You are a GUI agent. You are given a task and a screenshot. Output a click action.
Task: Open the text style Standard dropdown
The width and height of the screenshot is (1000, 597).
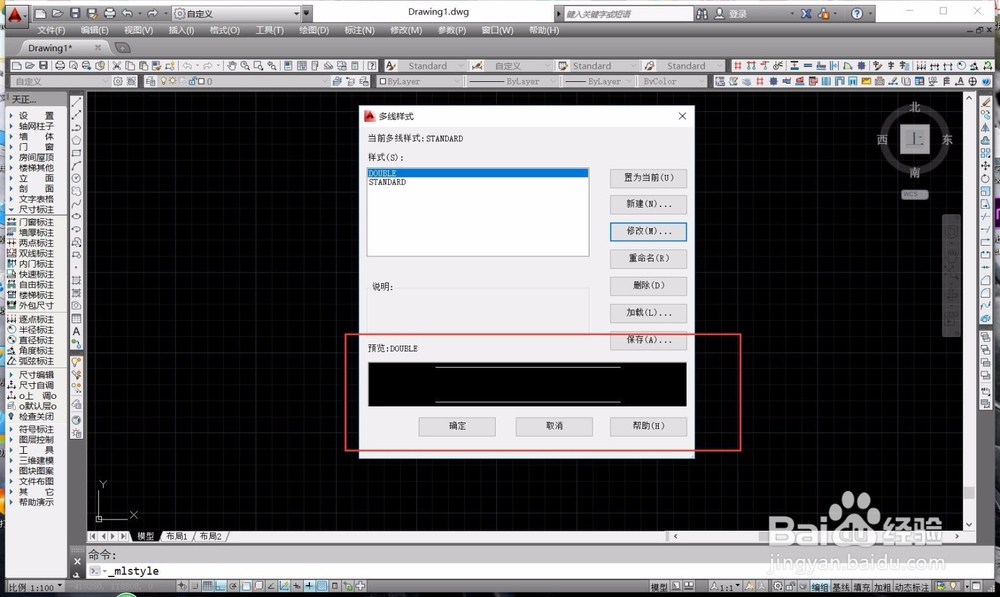434,66
